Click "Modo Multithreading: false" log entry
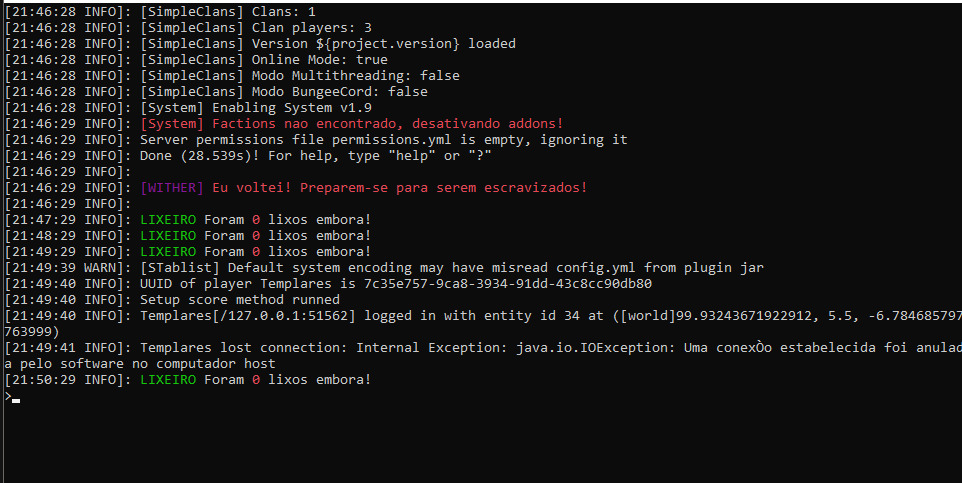Image resolution: width=962 pixels, height=483 pixels. coord(300,76)
